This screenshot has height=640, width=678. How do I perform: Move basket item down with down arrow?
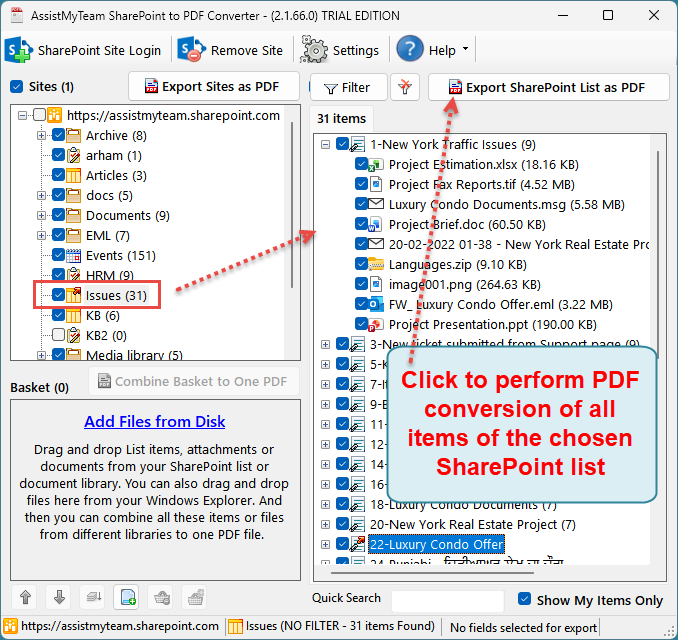point(59,598)
